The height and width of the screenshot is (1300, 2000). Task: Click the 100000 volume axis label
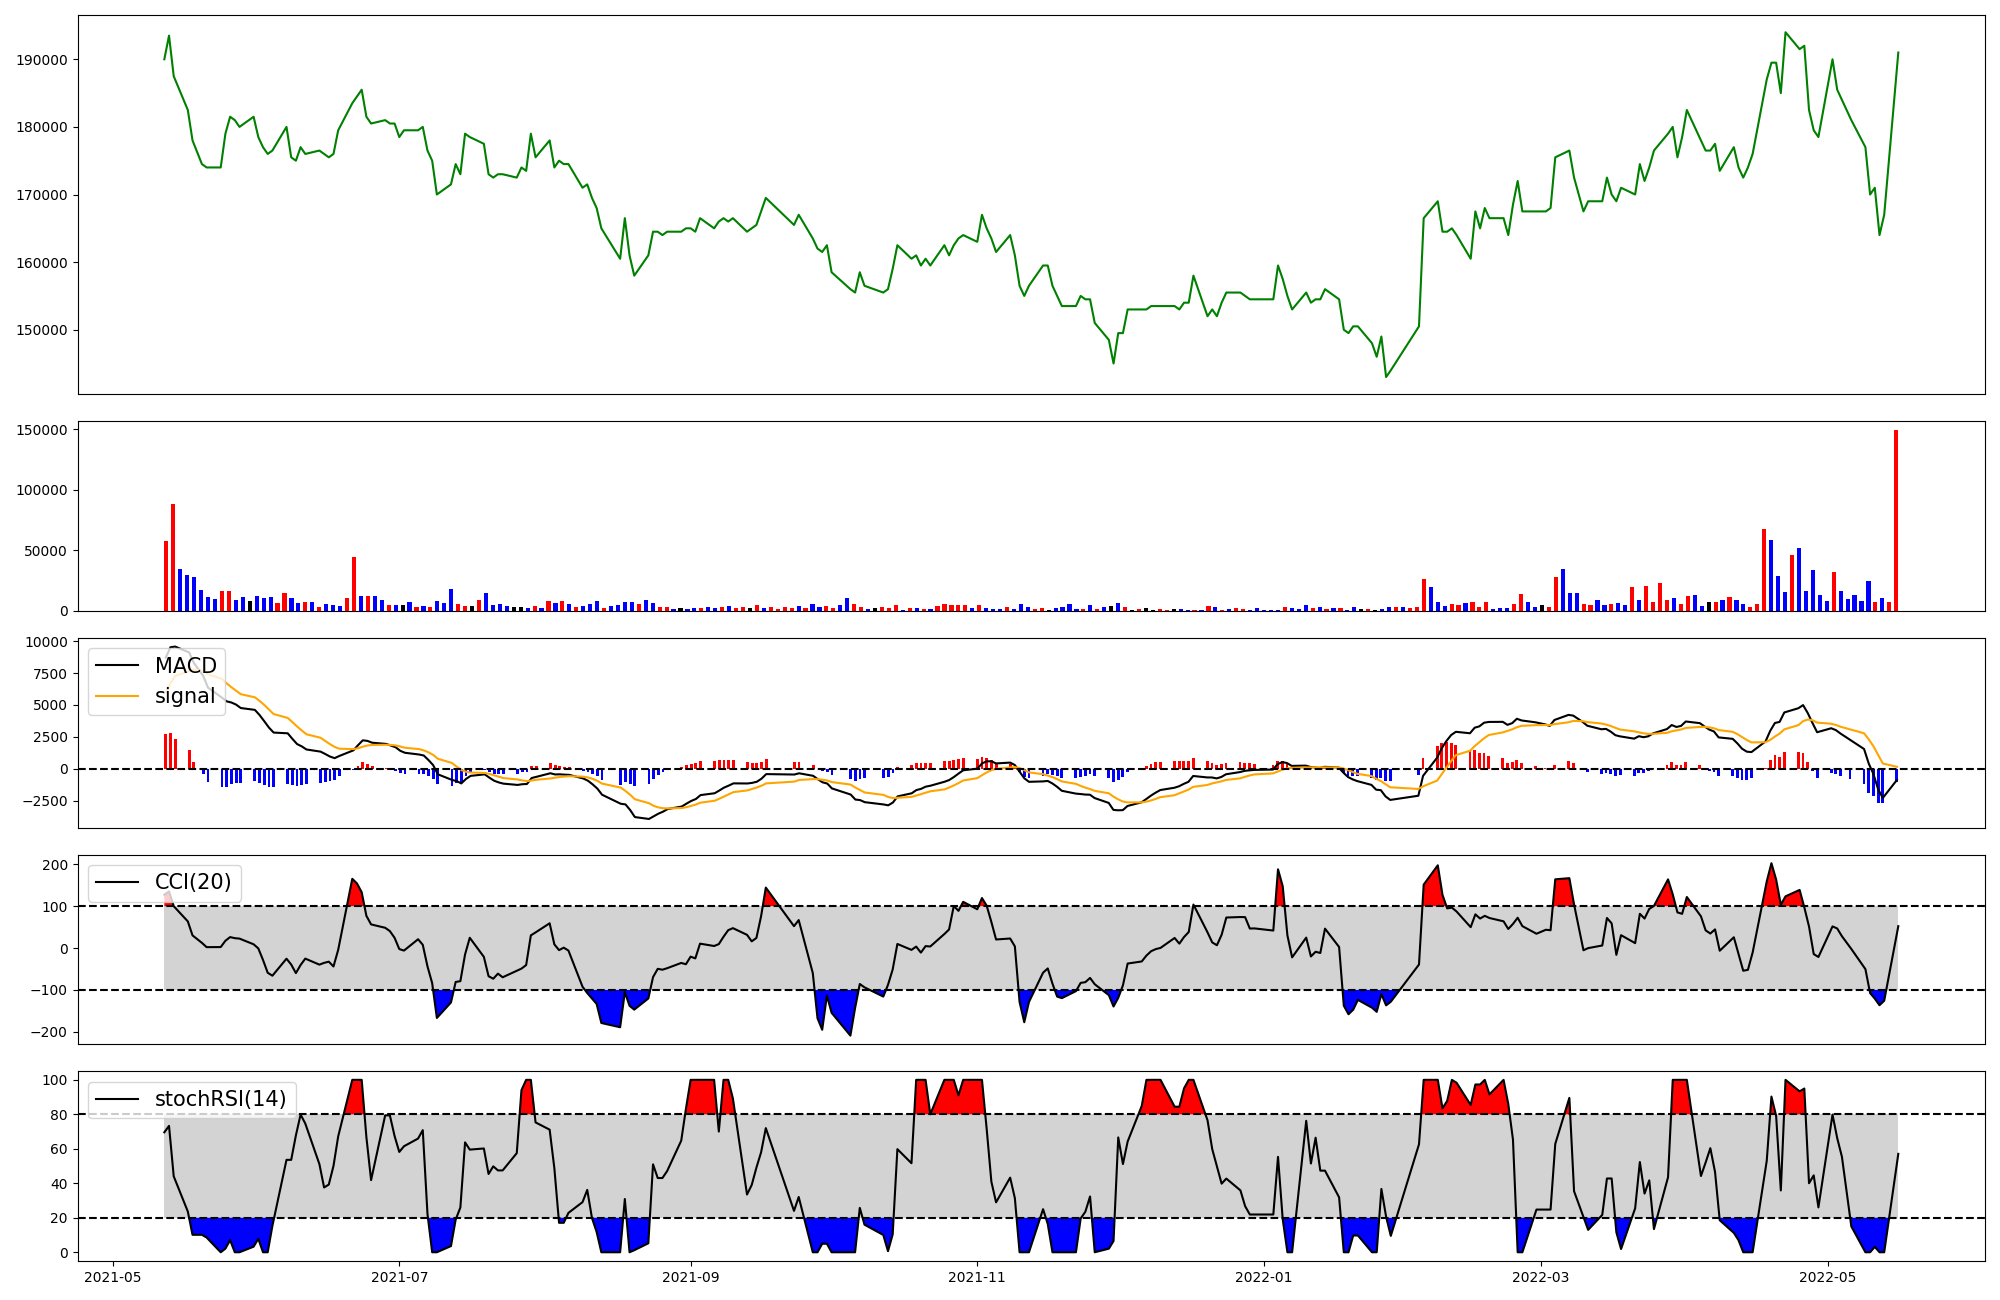[x=42, y=491]
